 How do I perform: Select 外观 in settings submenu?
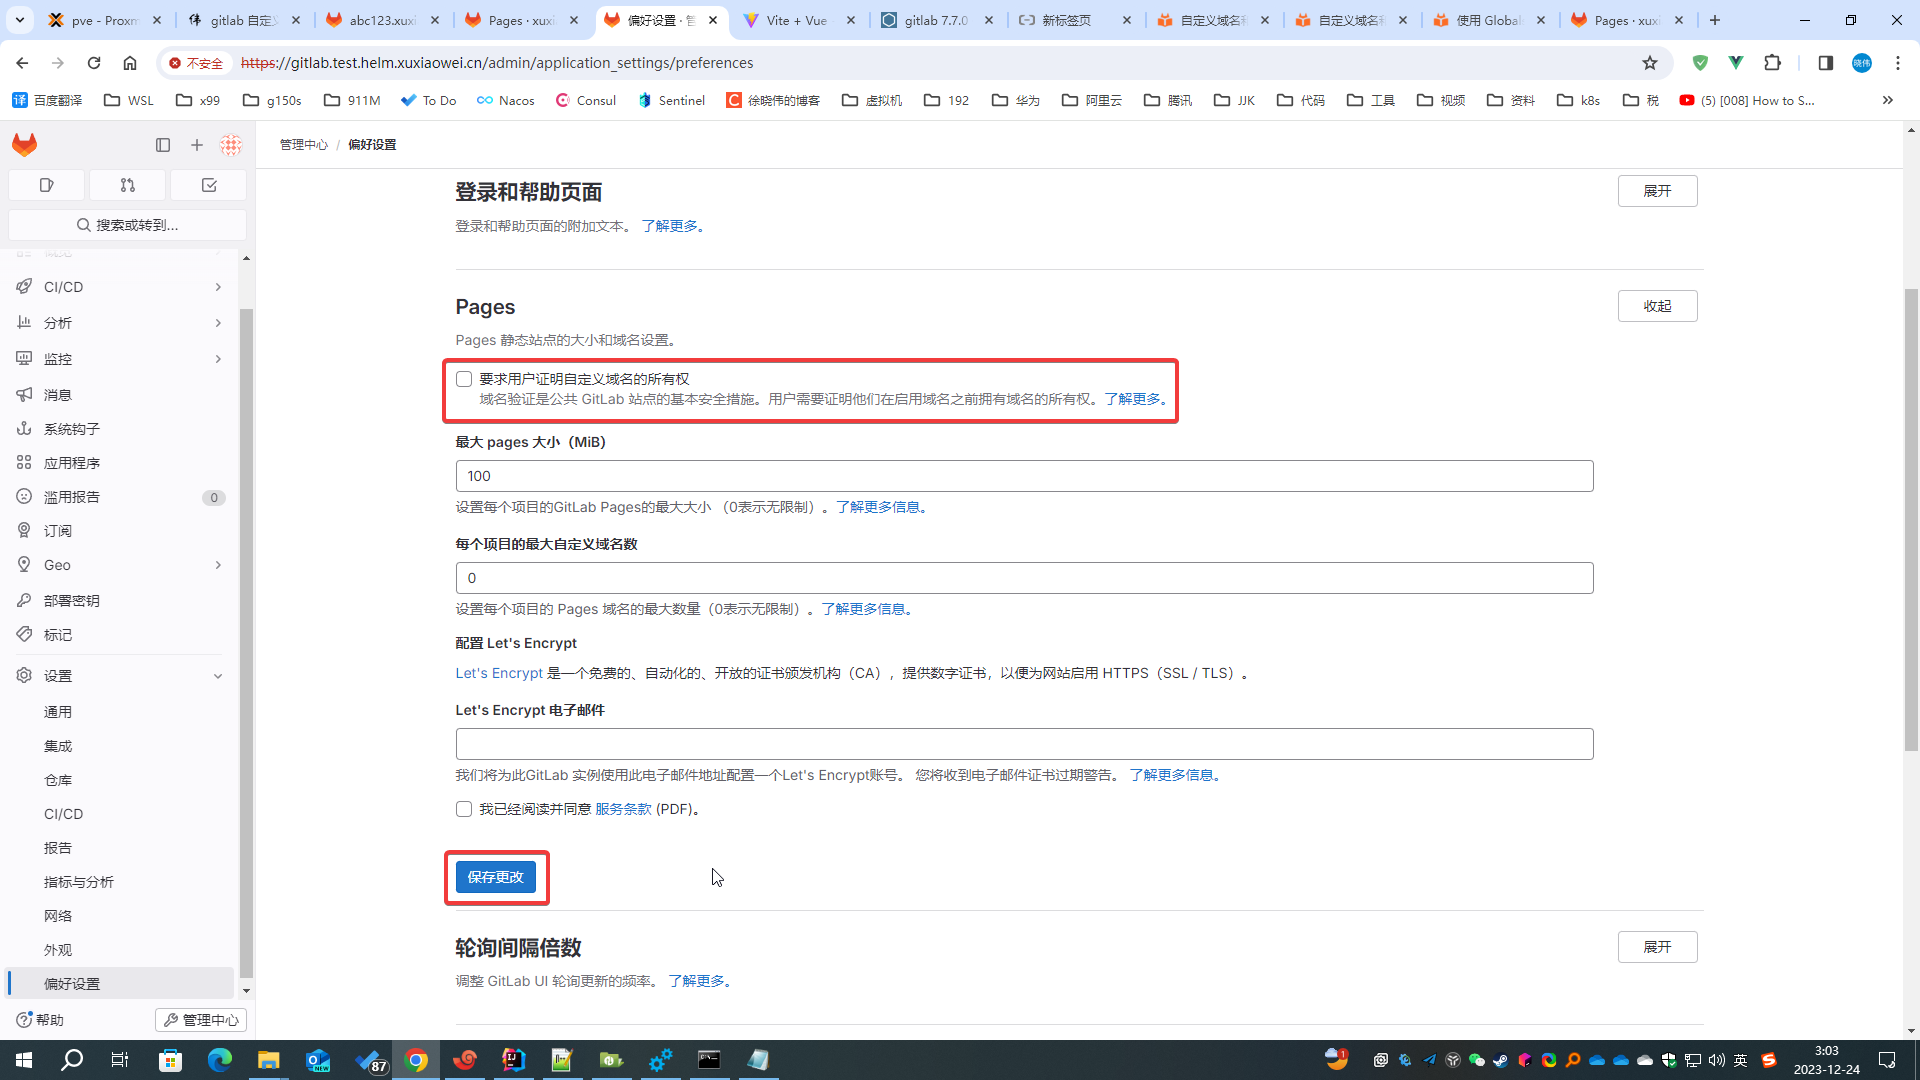coord(58,950)
